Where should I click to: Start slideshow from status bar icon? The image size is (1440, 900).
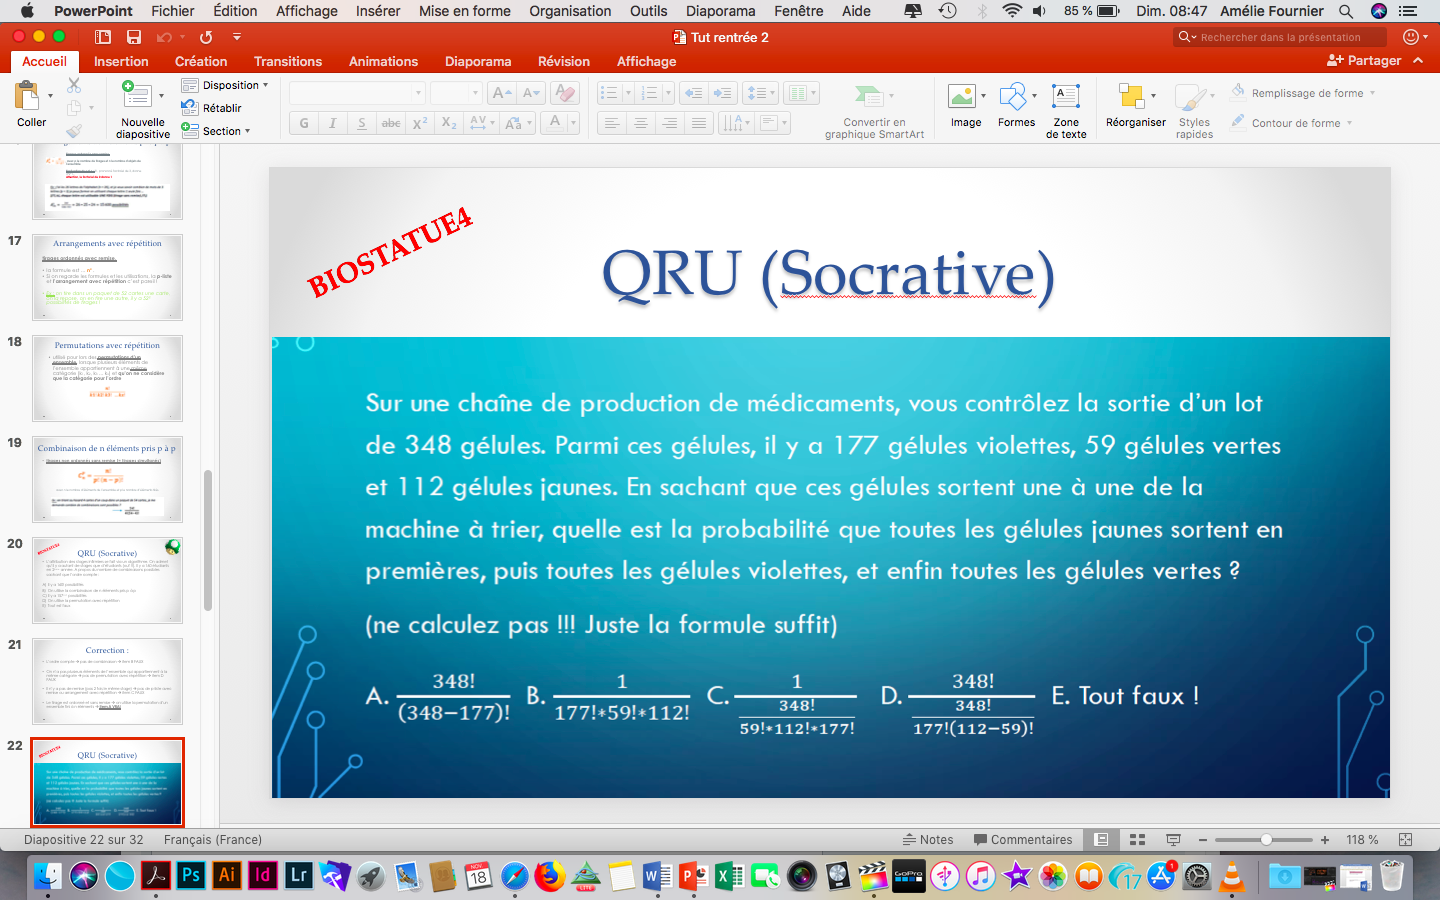click(1173, 840)
